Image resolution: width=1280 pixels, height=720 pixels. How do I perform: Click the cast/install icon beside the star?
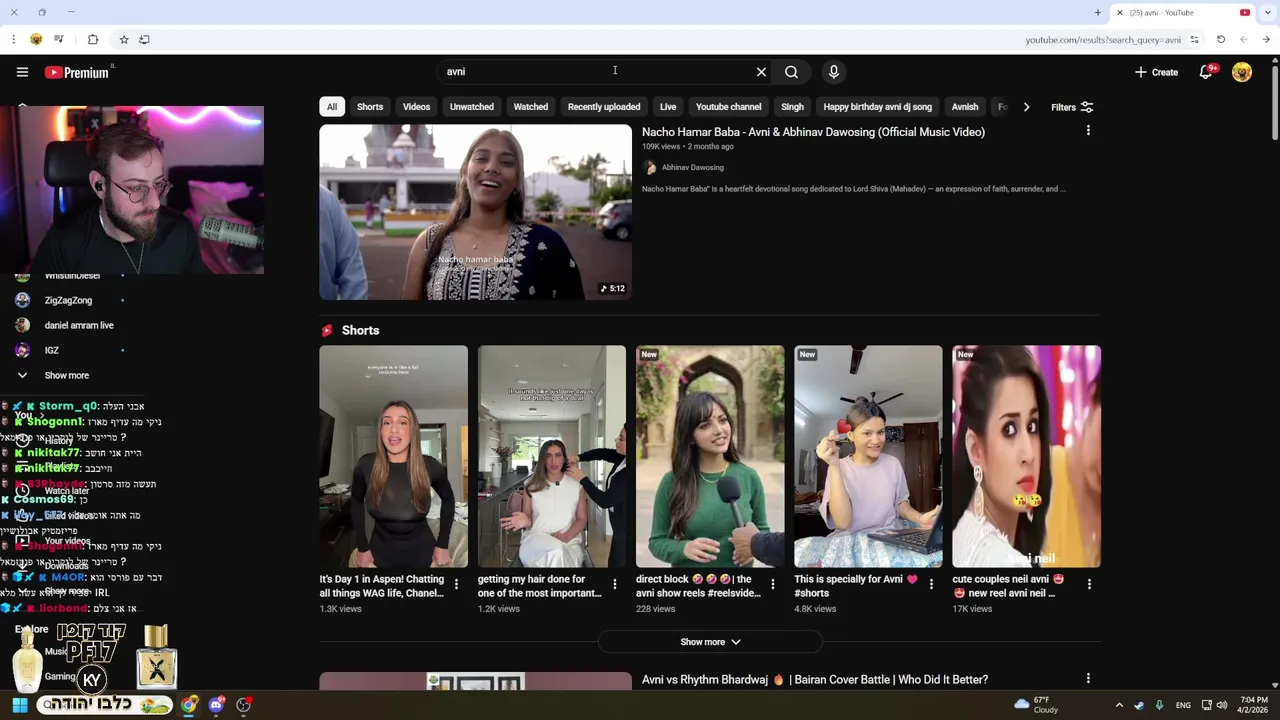tap(144, 39)
